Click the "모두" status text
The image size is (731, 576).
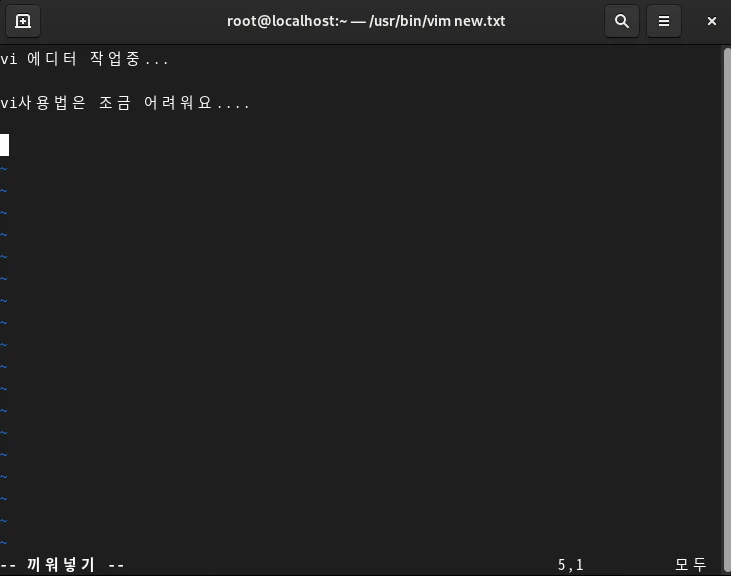click(x=690, y=565)
